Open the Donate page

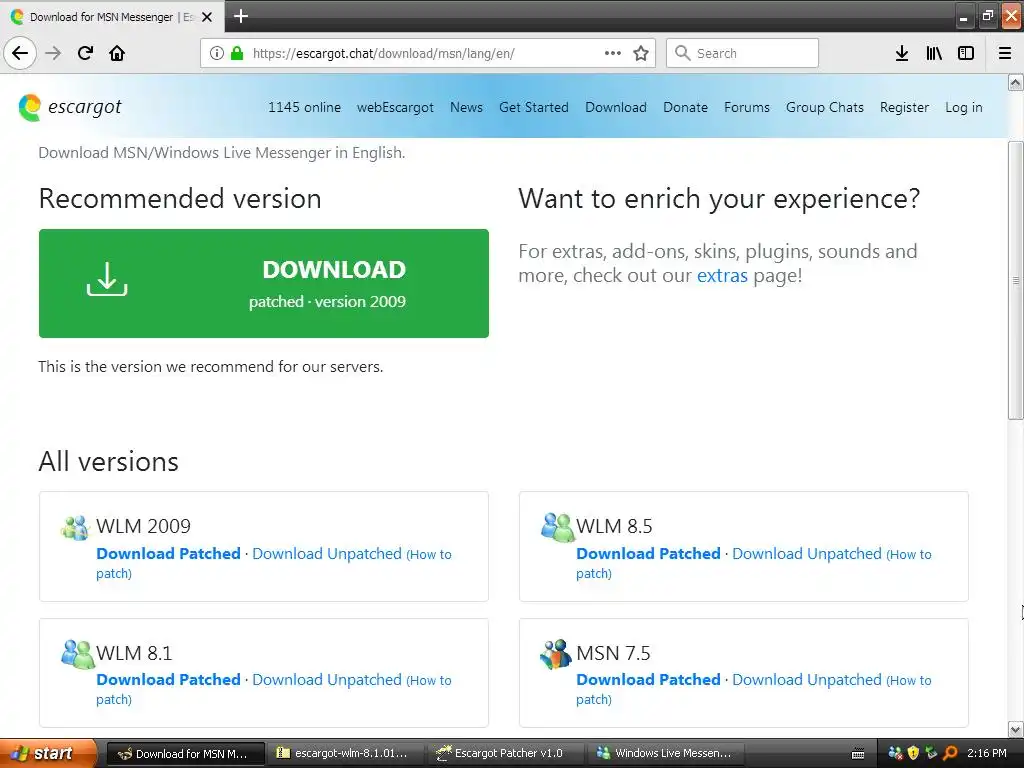(x=685, y=107)
